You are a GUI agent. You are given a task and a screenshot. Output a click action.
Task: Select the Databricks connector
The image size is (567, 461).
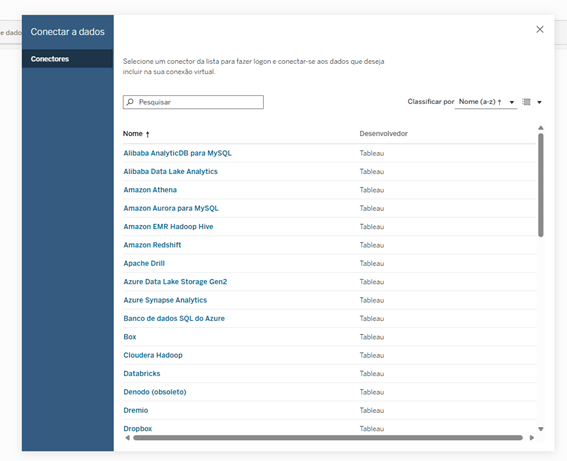[142, 374]
